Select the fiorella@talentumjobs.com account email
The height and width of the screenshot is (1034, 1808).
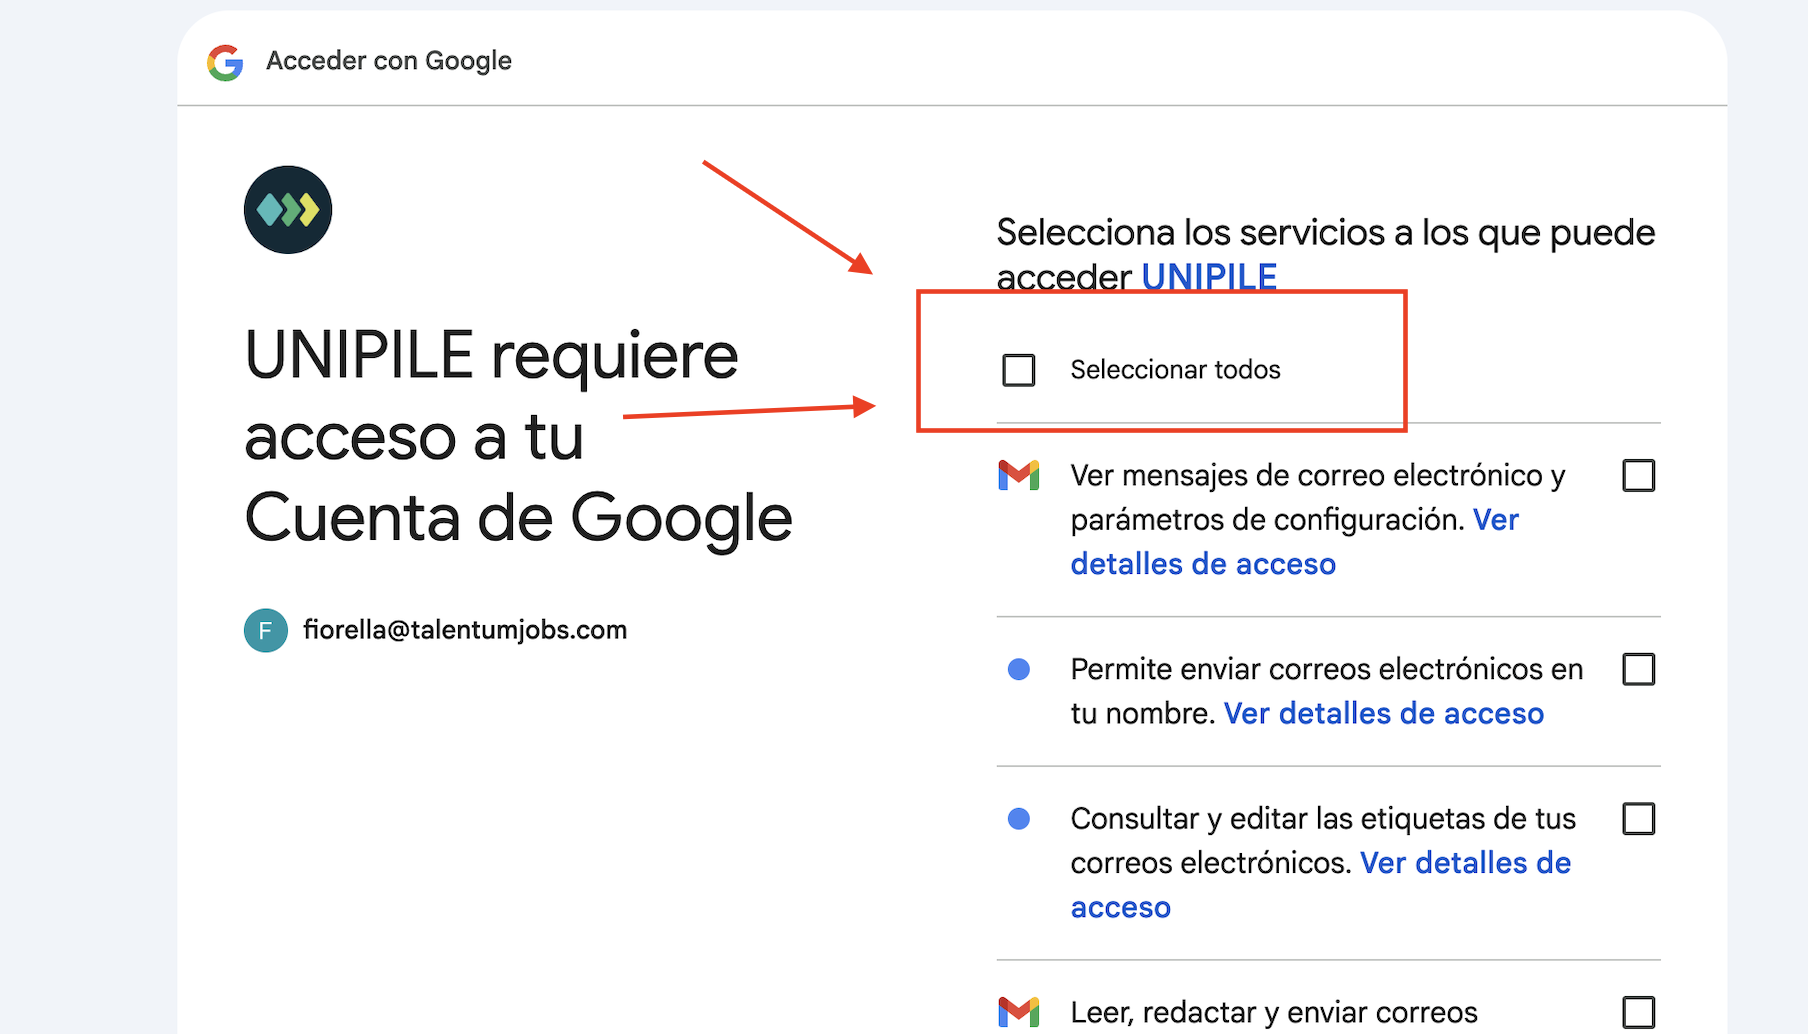pos(465,630)
